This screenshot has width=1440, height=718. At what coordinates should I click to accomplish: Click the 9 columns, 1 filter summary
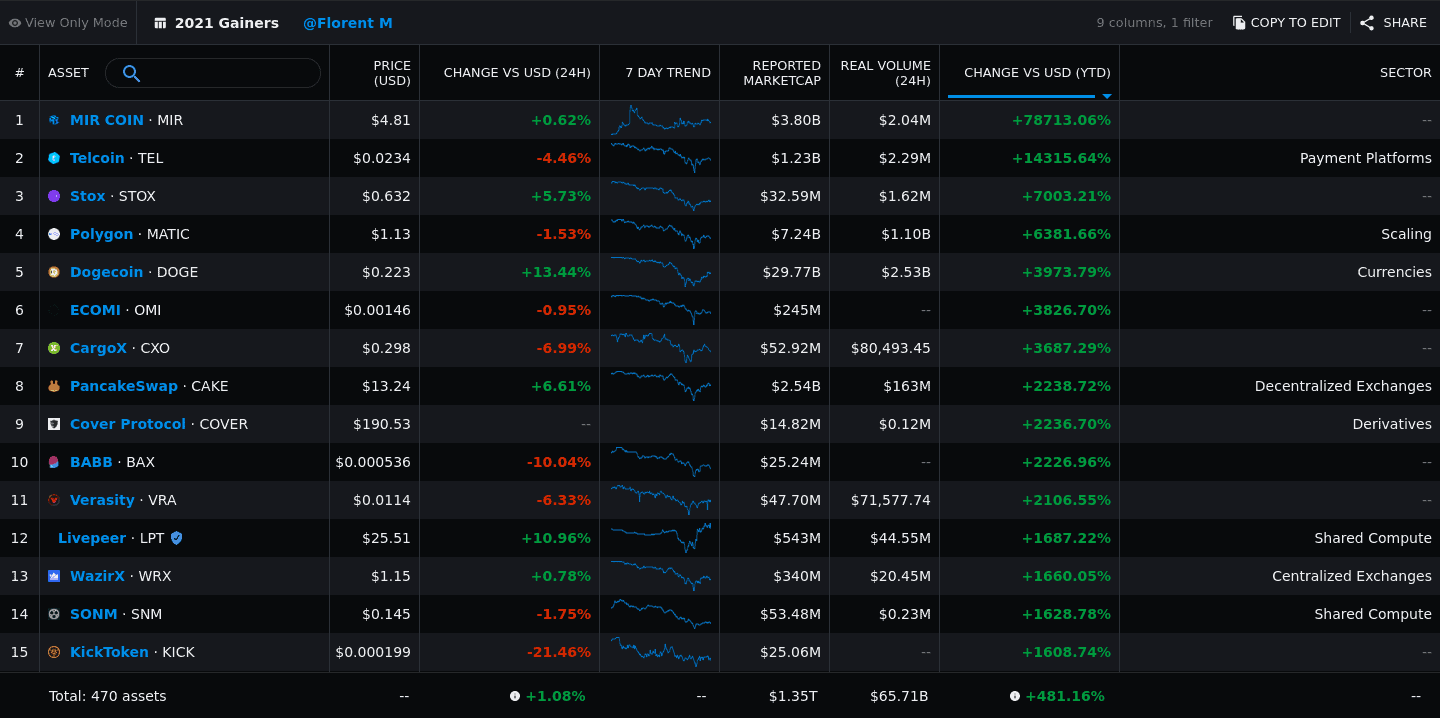(1154, 23)
